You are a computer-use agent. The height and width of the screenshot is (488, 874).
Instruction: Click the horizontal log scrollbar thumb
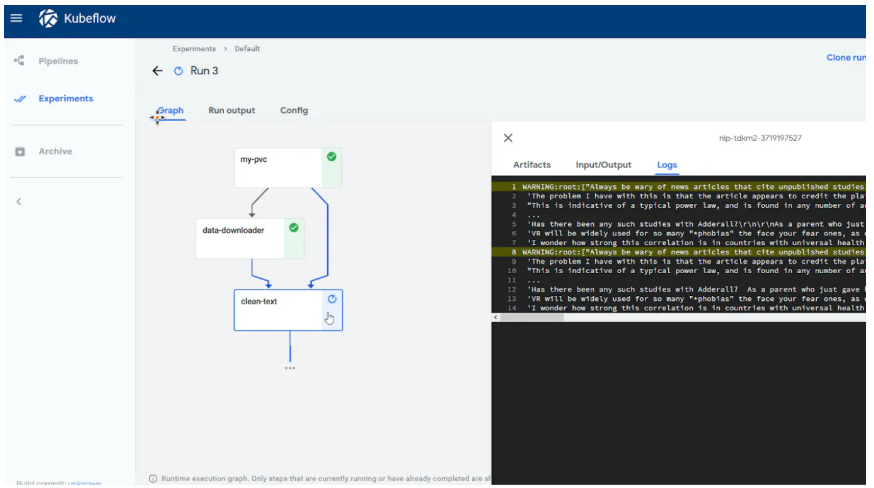532,317
